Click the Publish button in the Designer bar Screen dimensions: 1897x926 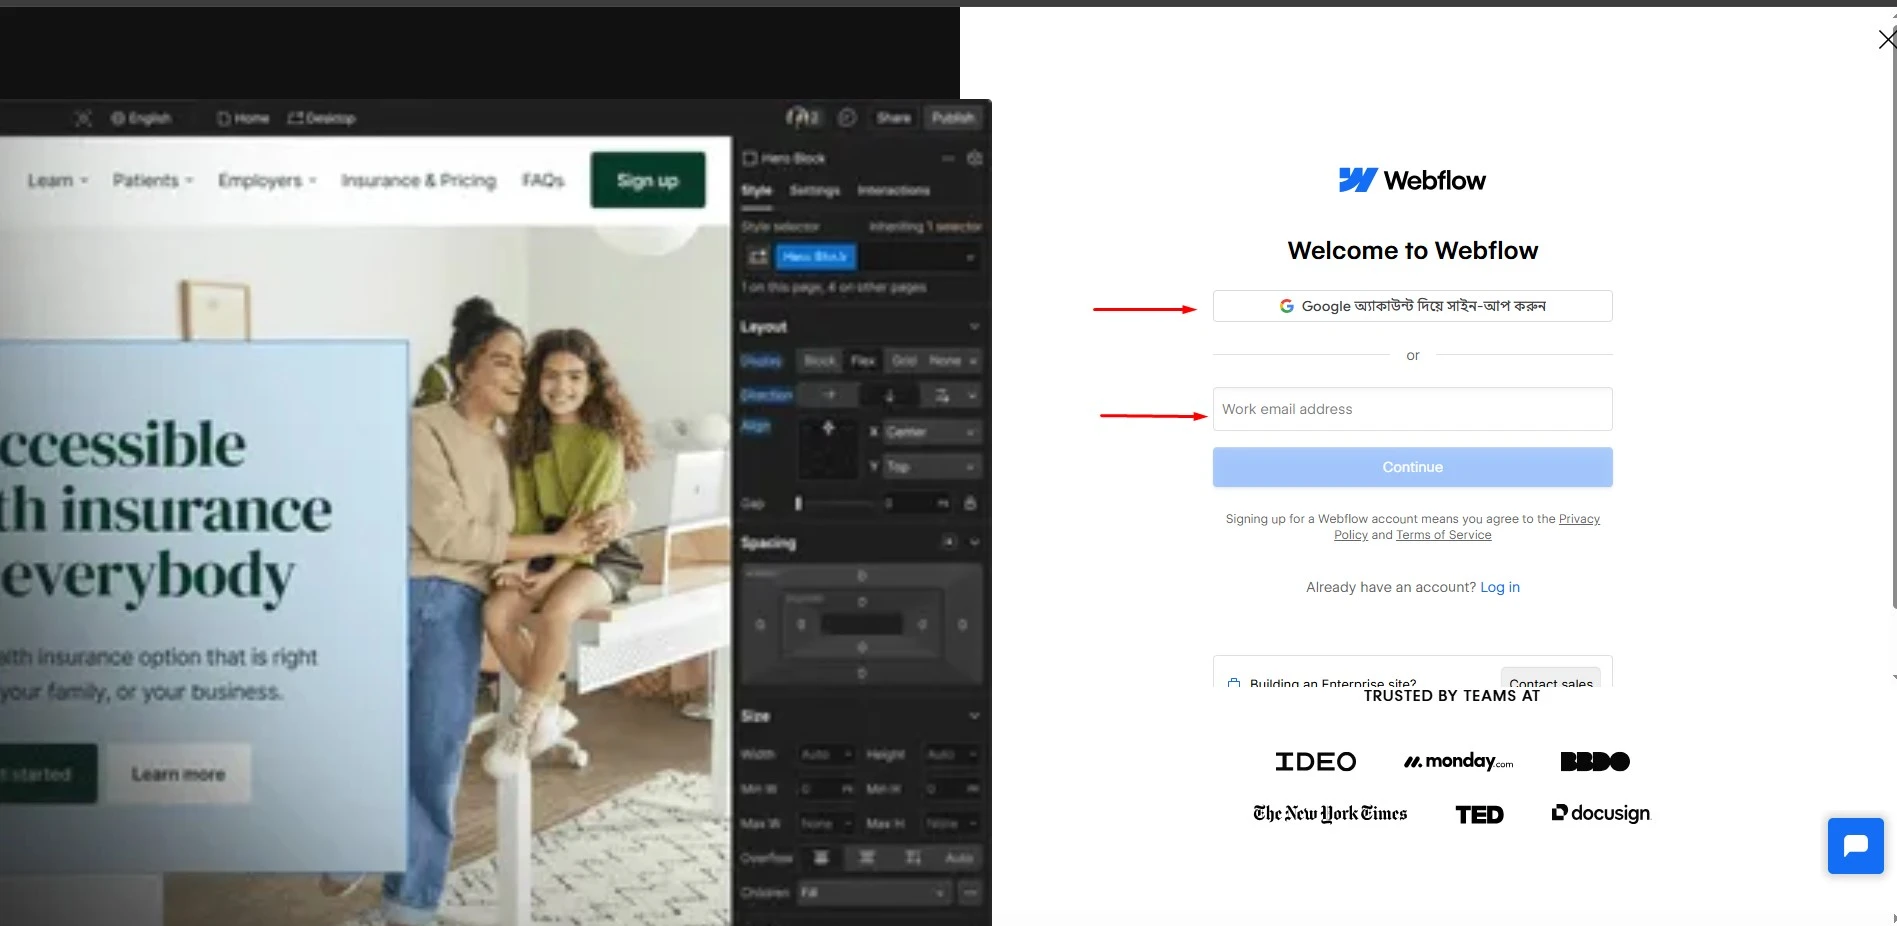[953, 118]
